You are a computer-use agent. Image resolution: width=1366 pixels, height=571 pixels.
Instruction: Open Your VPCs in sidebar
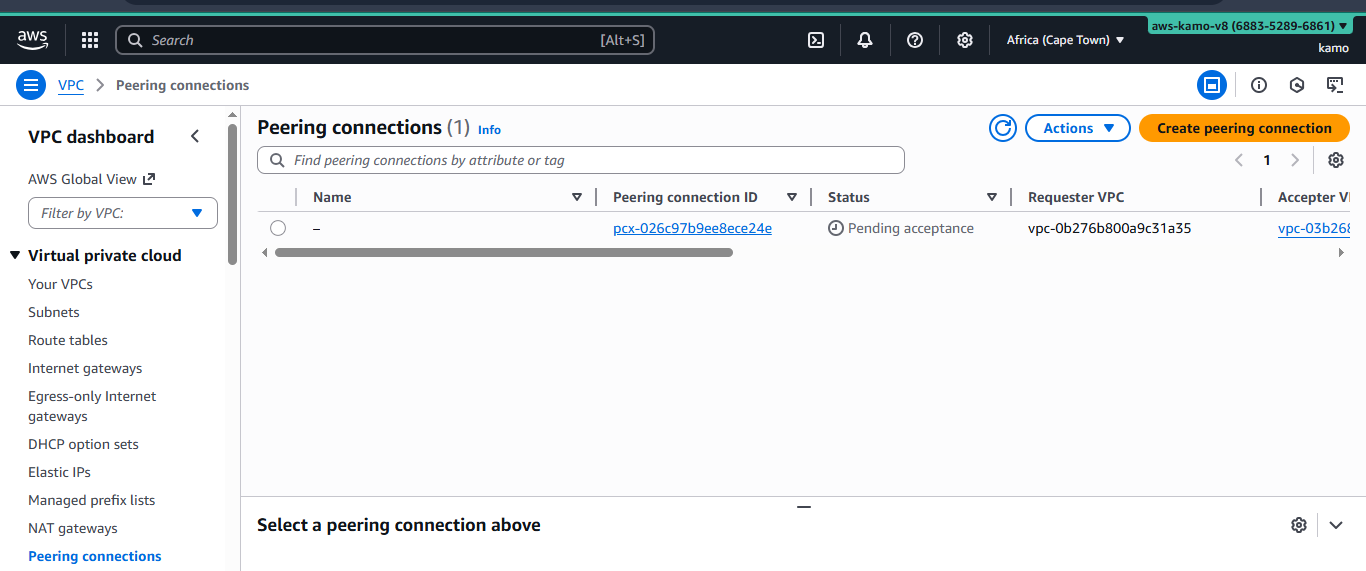tap(60, 284)
